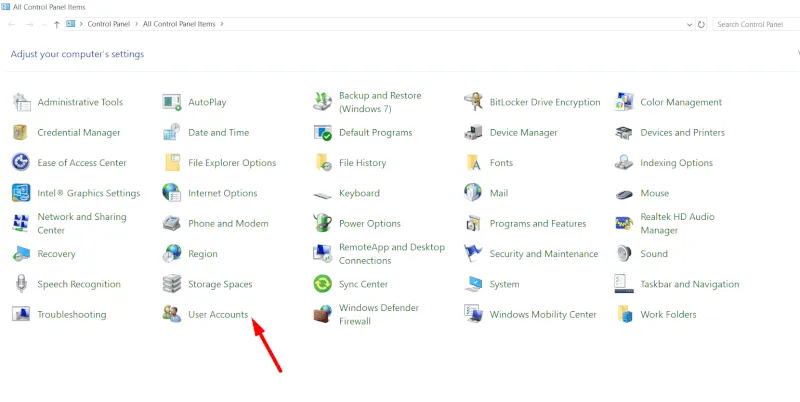The height and width of the screenshot is (402, 800).
Task: Open the Administrative Tools icon
Action: (21, 102)
